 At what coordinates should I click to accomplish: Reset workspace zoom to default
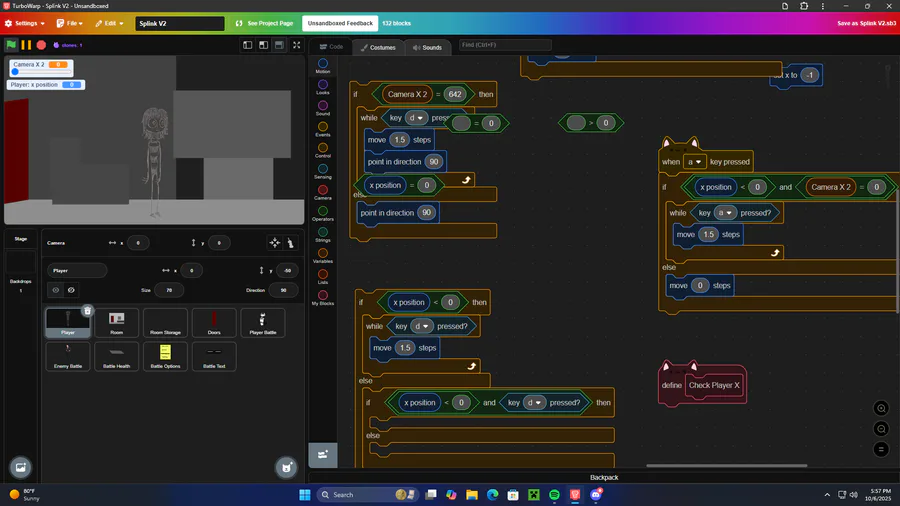pos(880,449)
